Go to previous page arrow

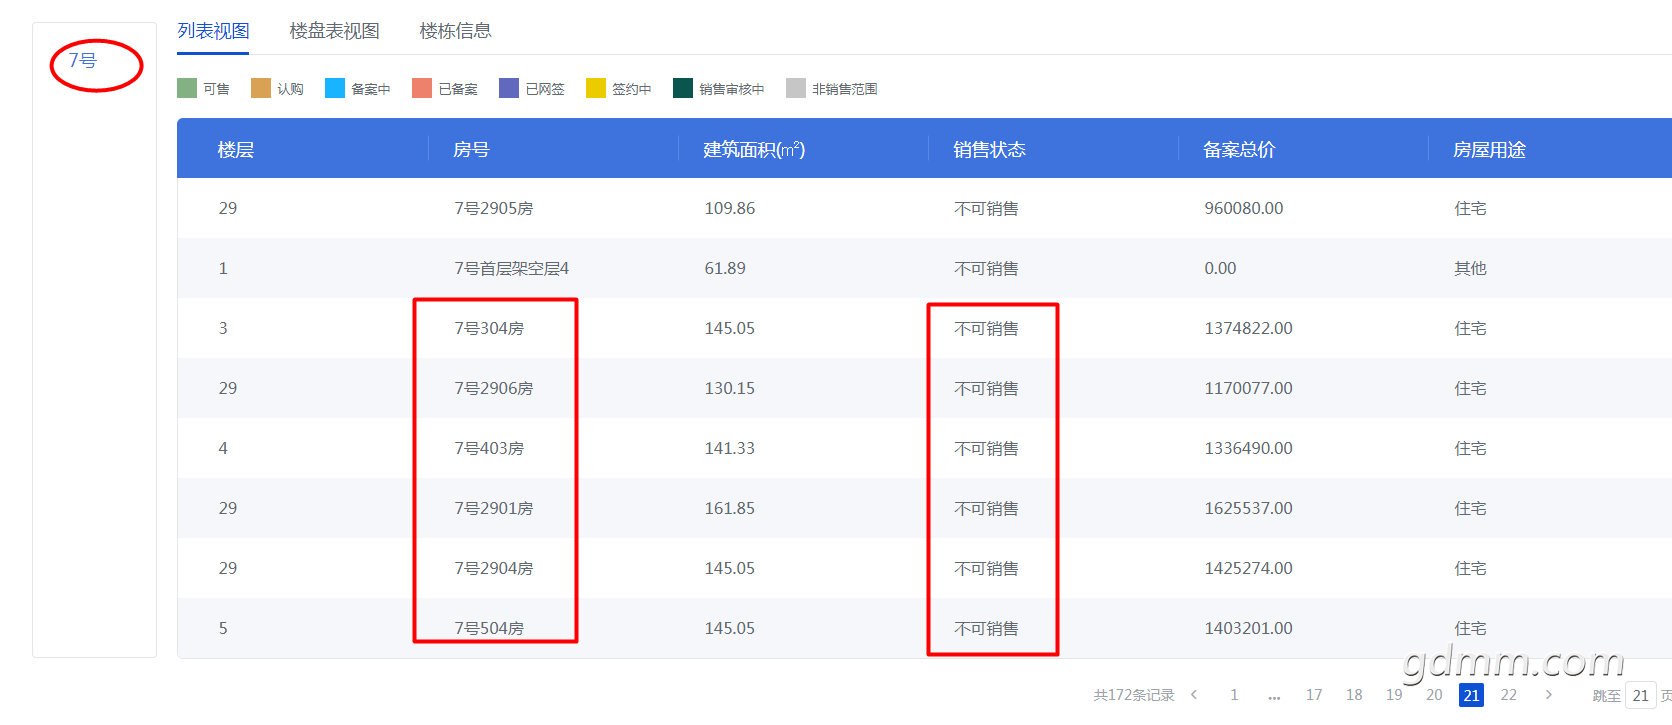[1194, 695]
